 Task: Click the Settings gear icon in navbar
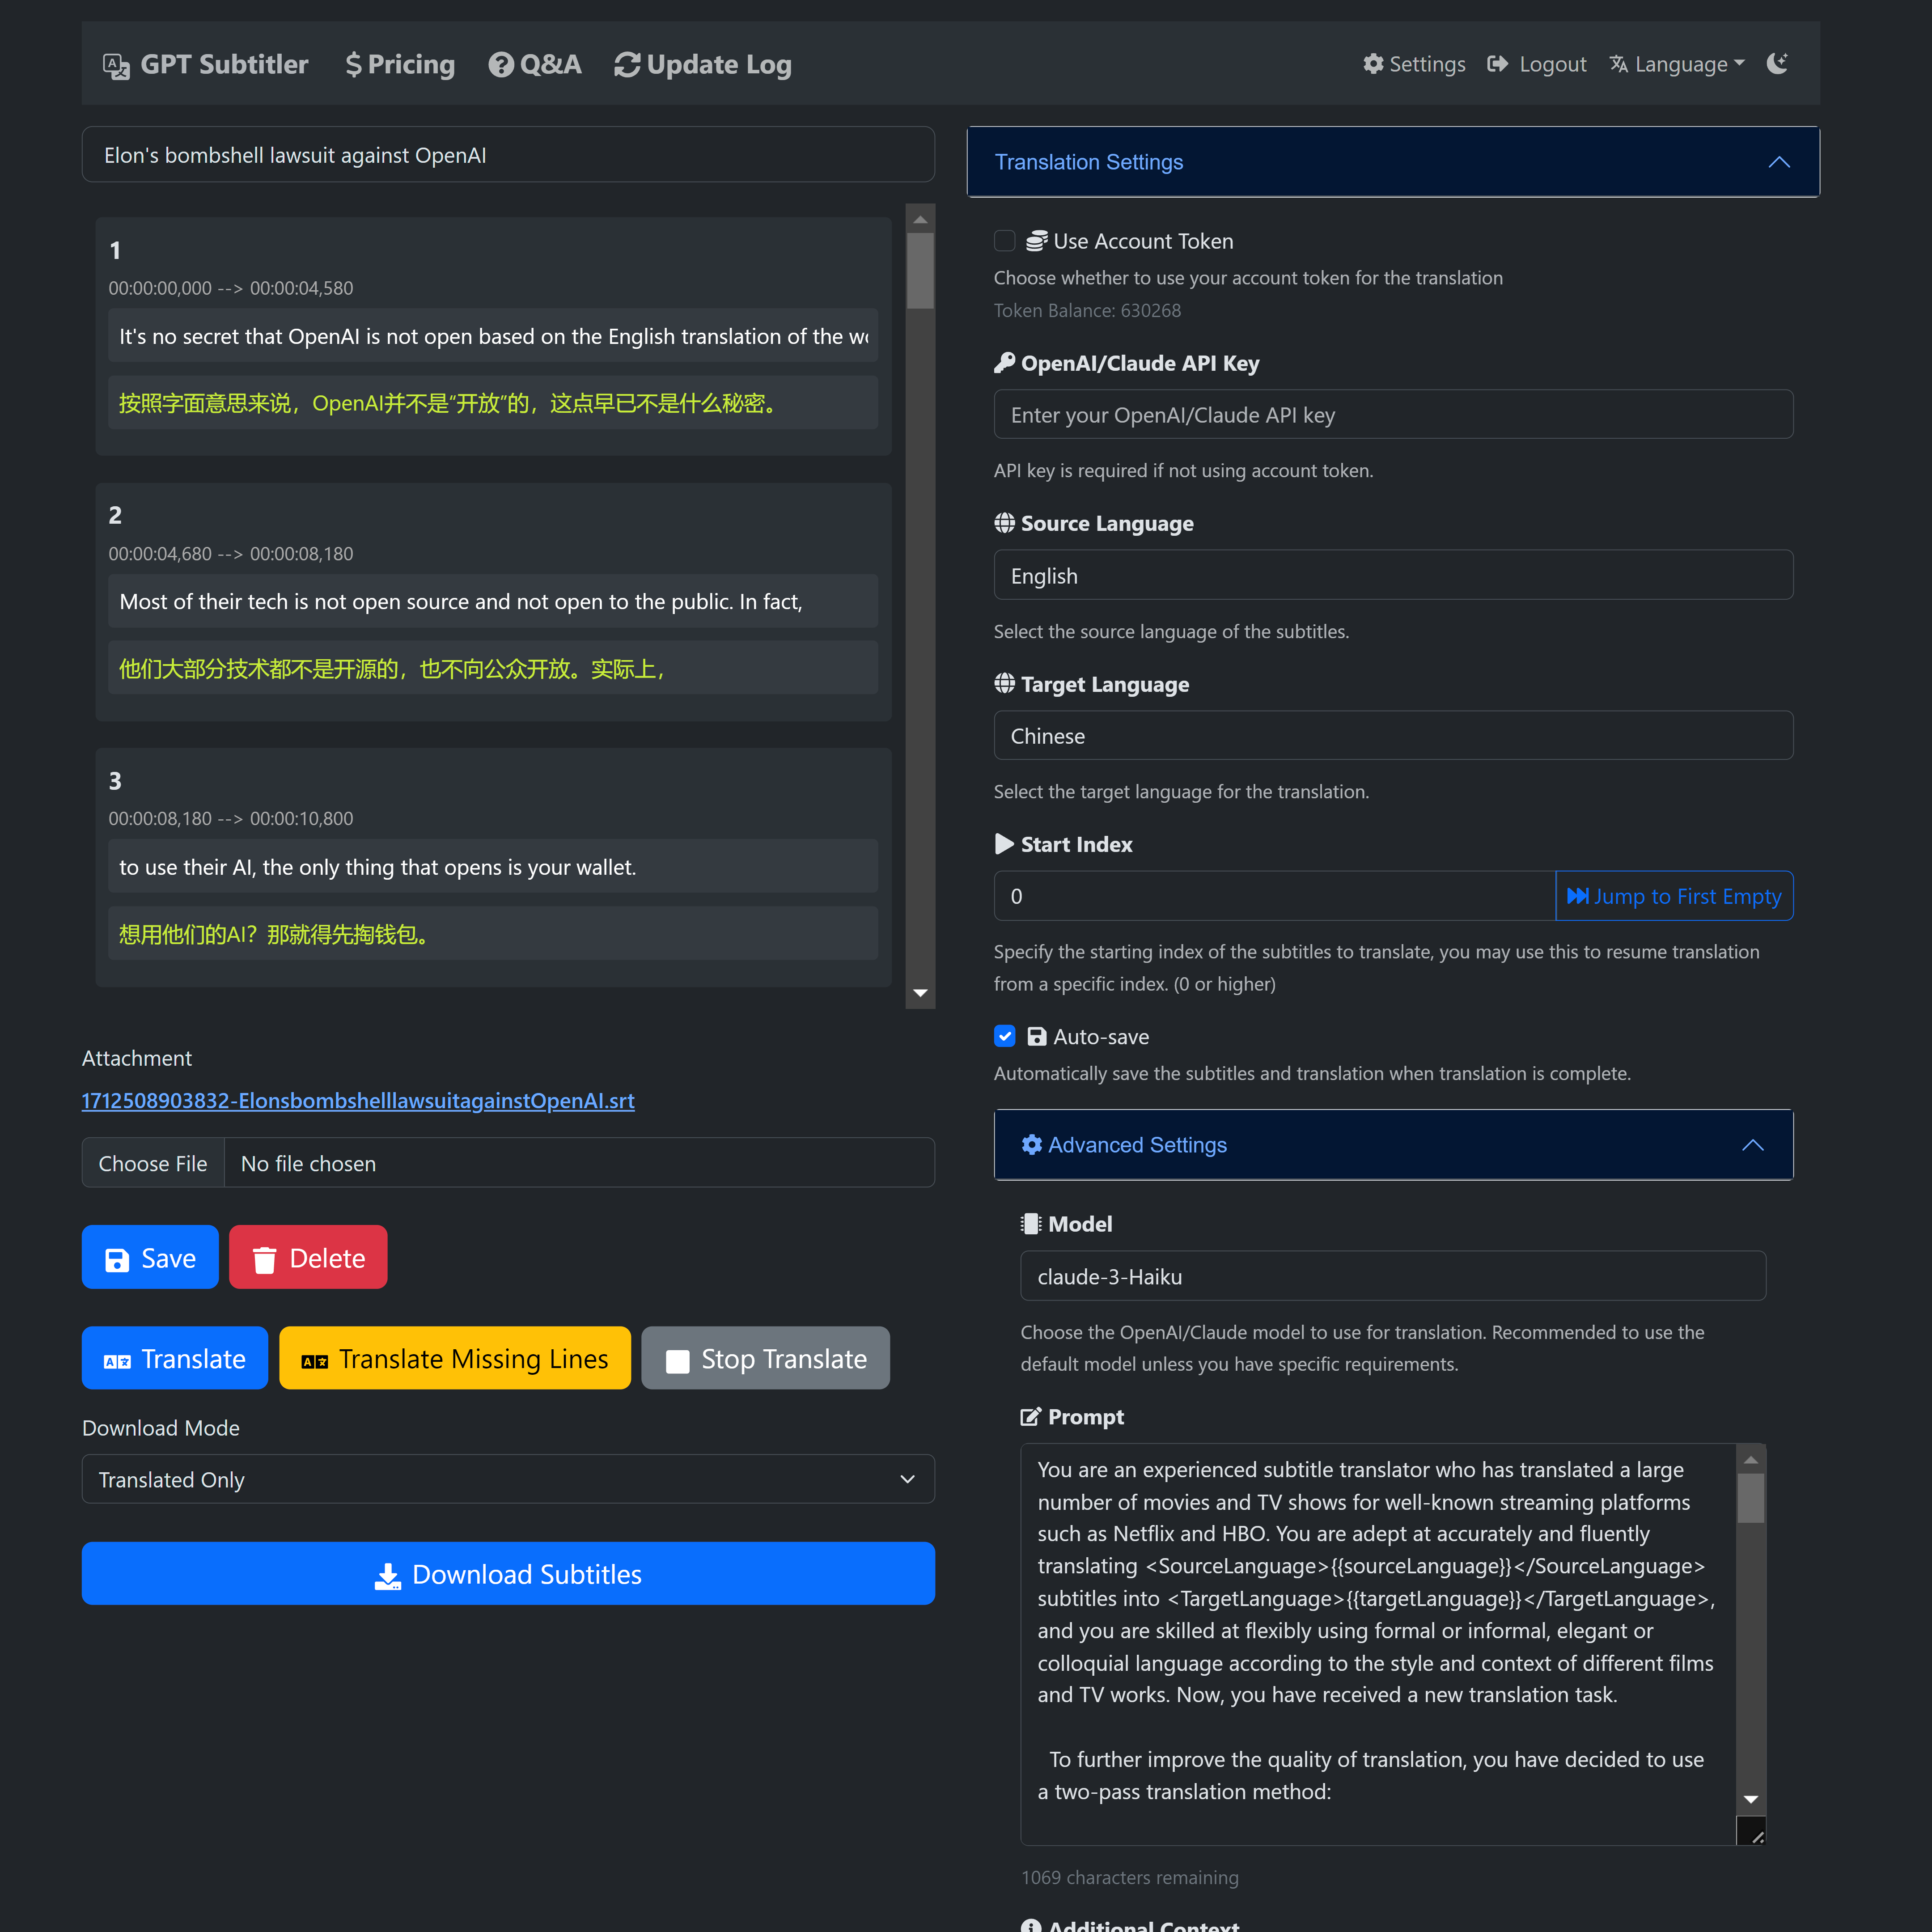(x=1373, y=64)
